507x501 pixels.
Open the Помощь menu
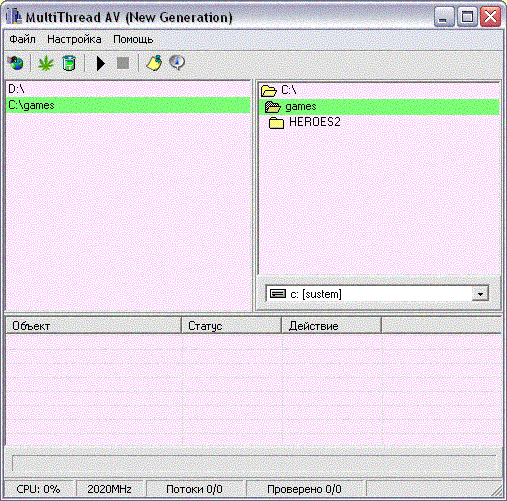pyautogui.click(x=133, y=39)
